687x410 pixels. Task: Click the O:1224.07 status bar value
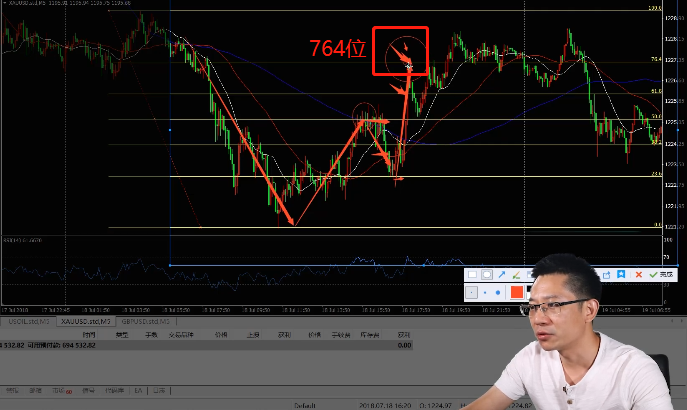435,406
